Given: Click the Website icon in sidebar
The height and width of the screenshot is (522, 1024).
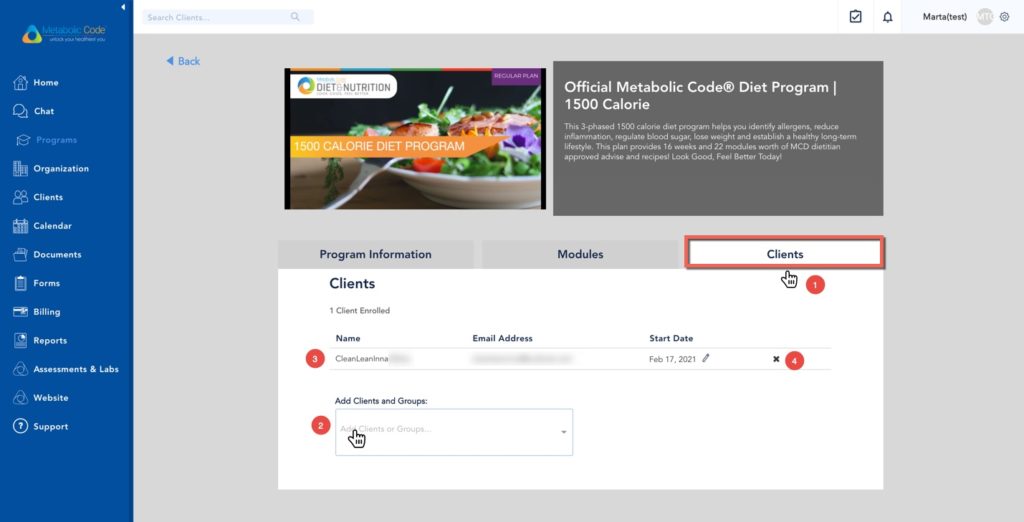Looking at the screenshot, I should click(20, 397).
